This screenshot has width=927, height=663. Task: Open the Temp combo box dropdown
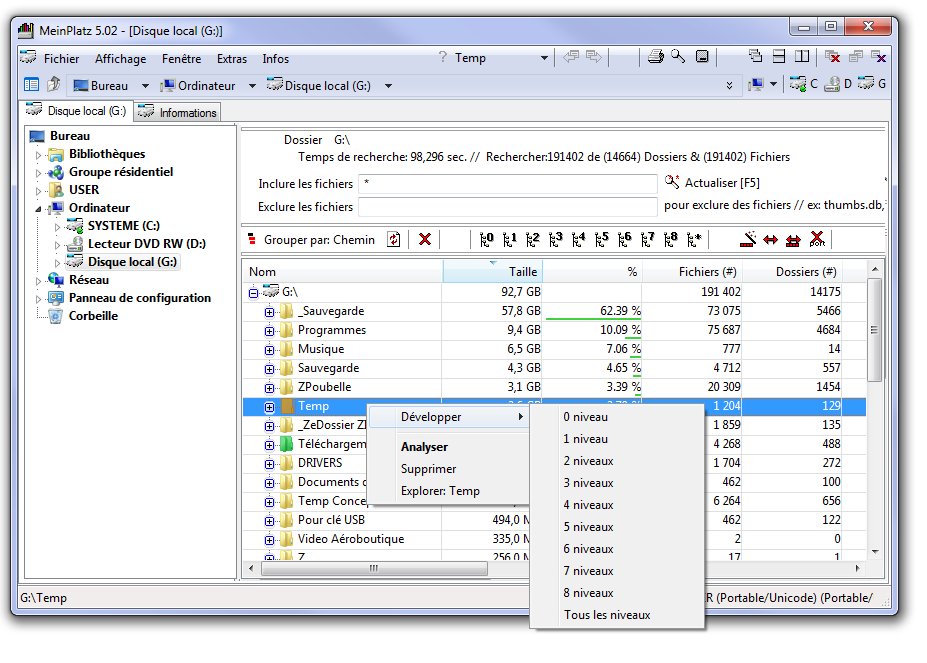544,58
